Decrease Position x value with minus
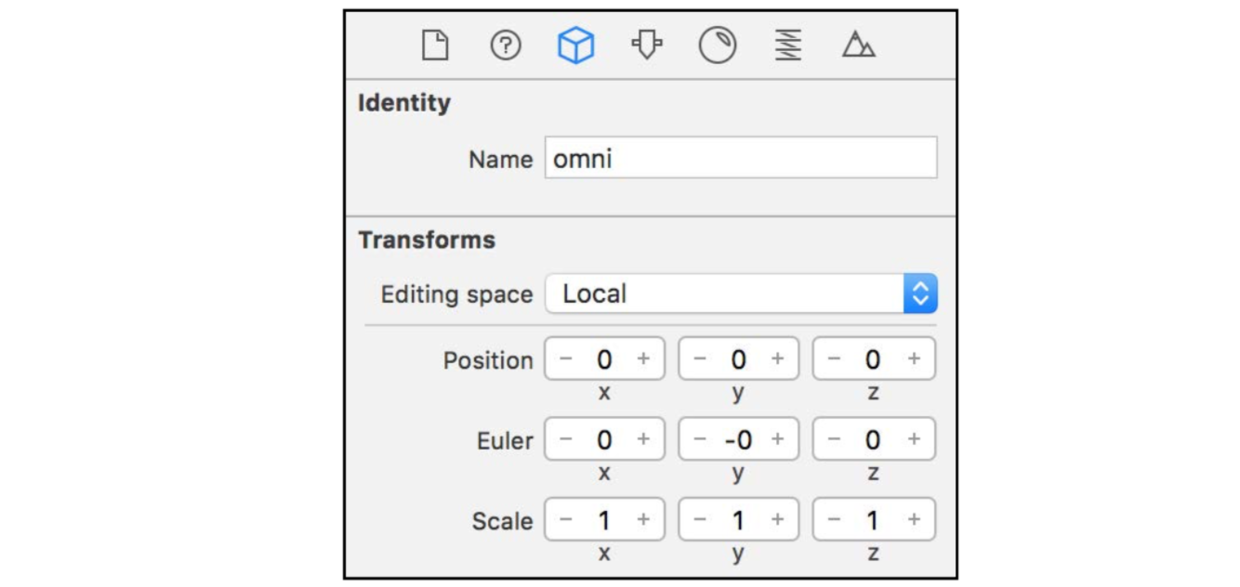This screenshot has height=587, width=1240. [566, 359]
